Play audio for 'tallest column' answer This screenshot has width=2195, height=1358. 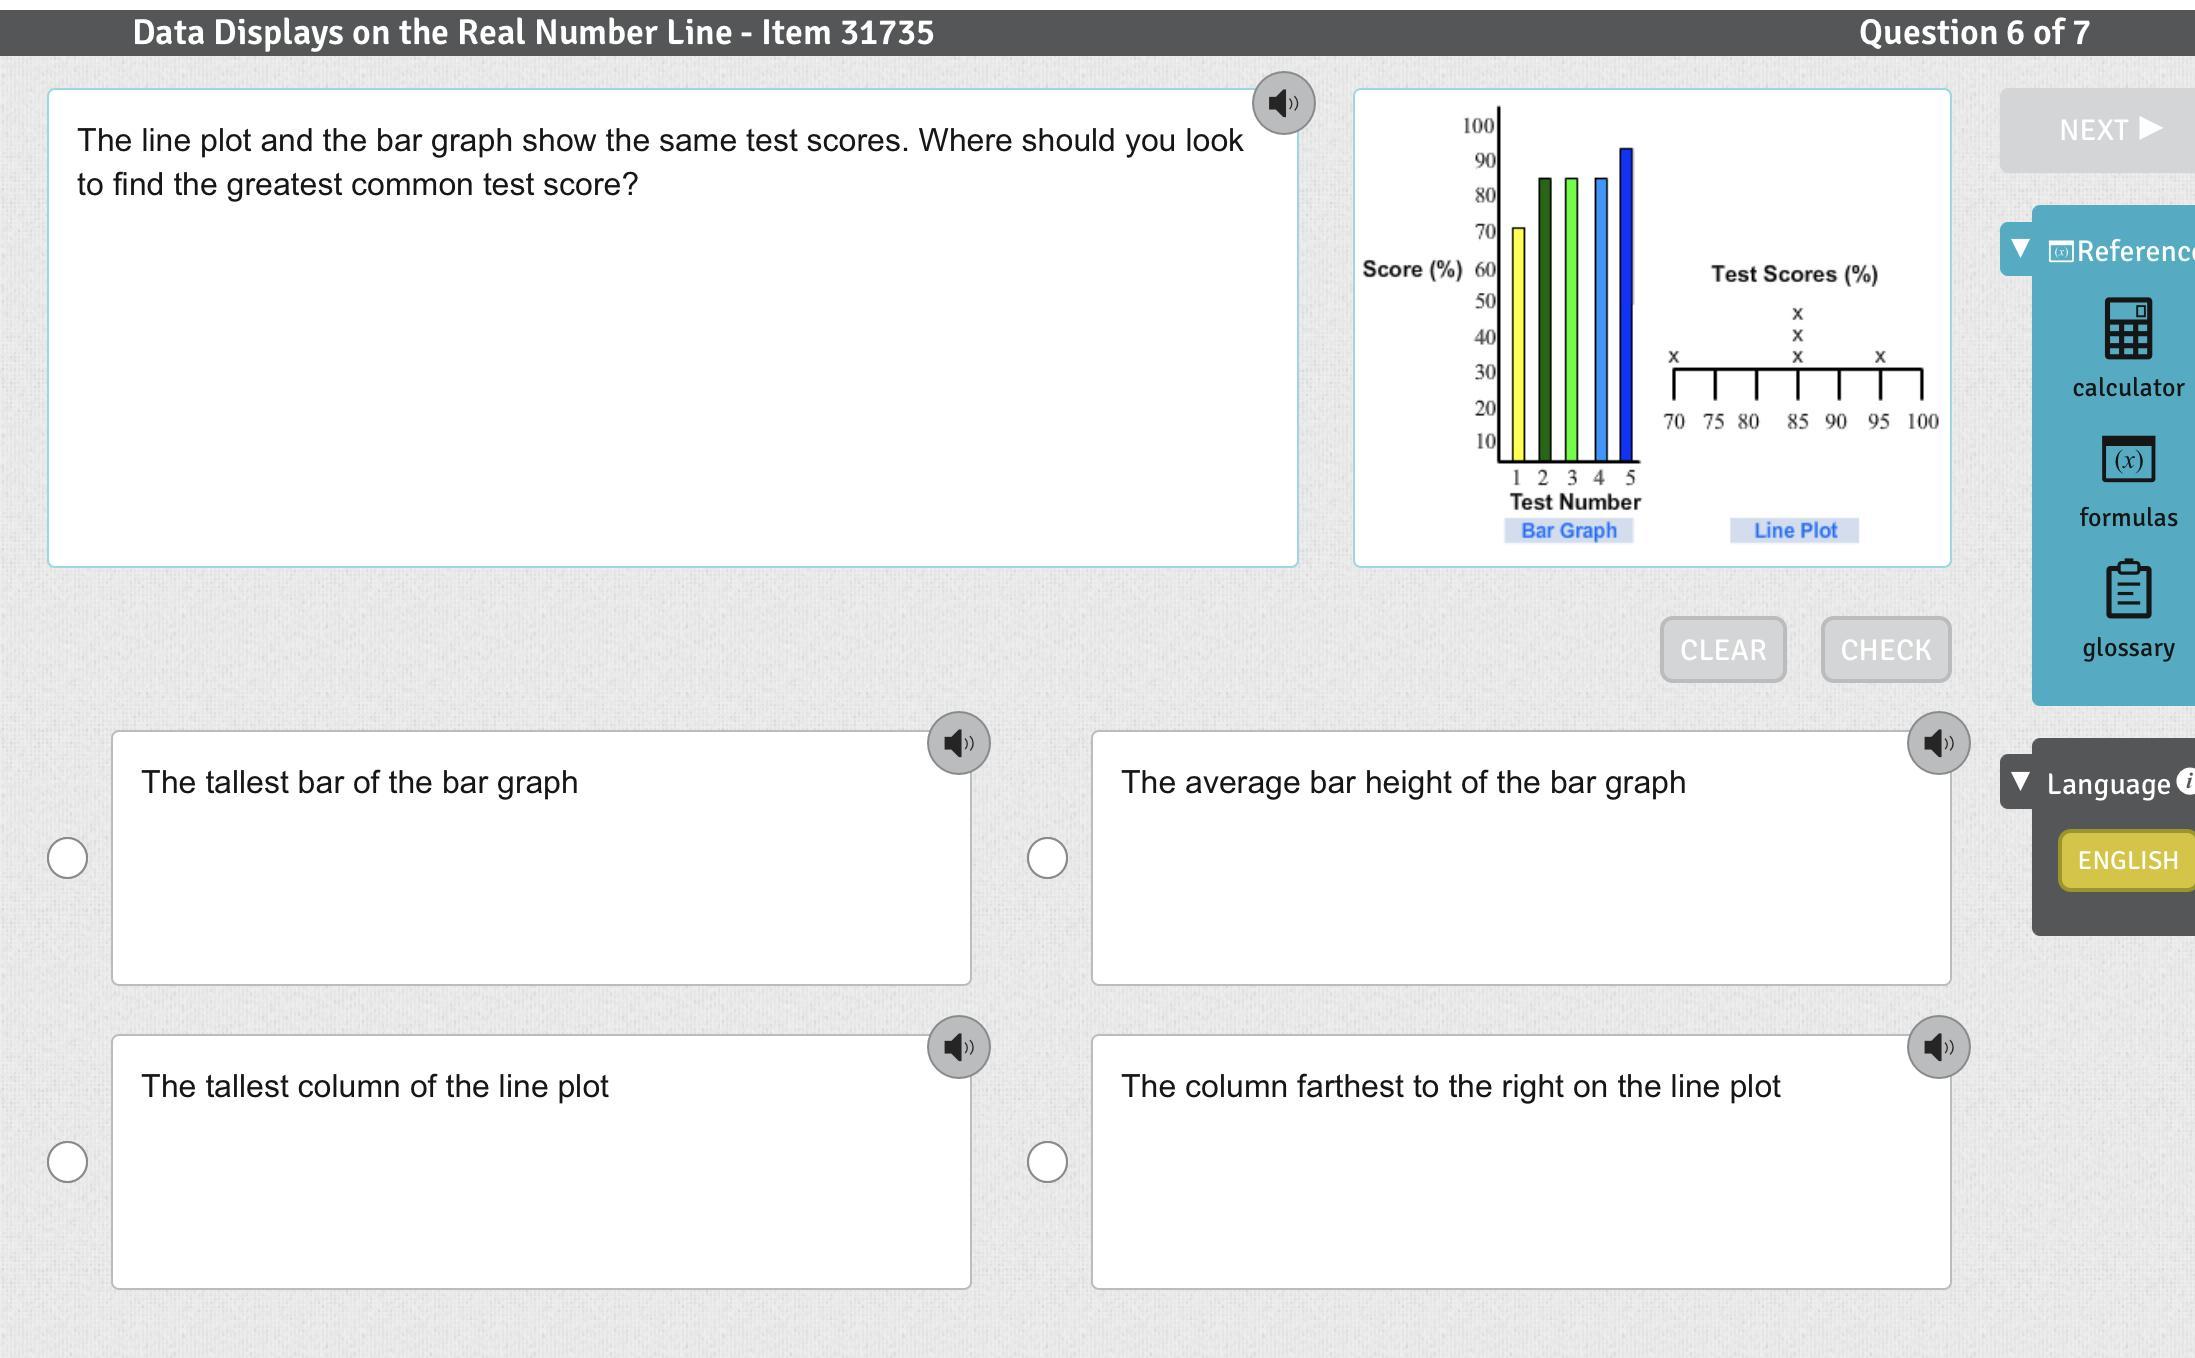click(x=958, y=1047)
